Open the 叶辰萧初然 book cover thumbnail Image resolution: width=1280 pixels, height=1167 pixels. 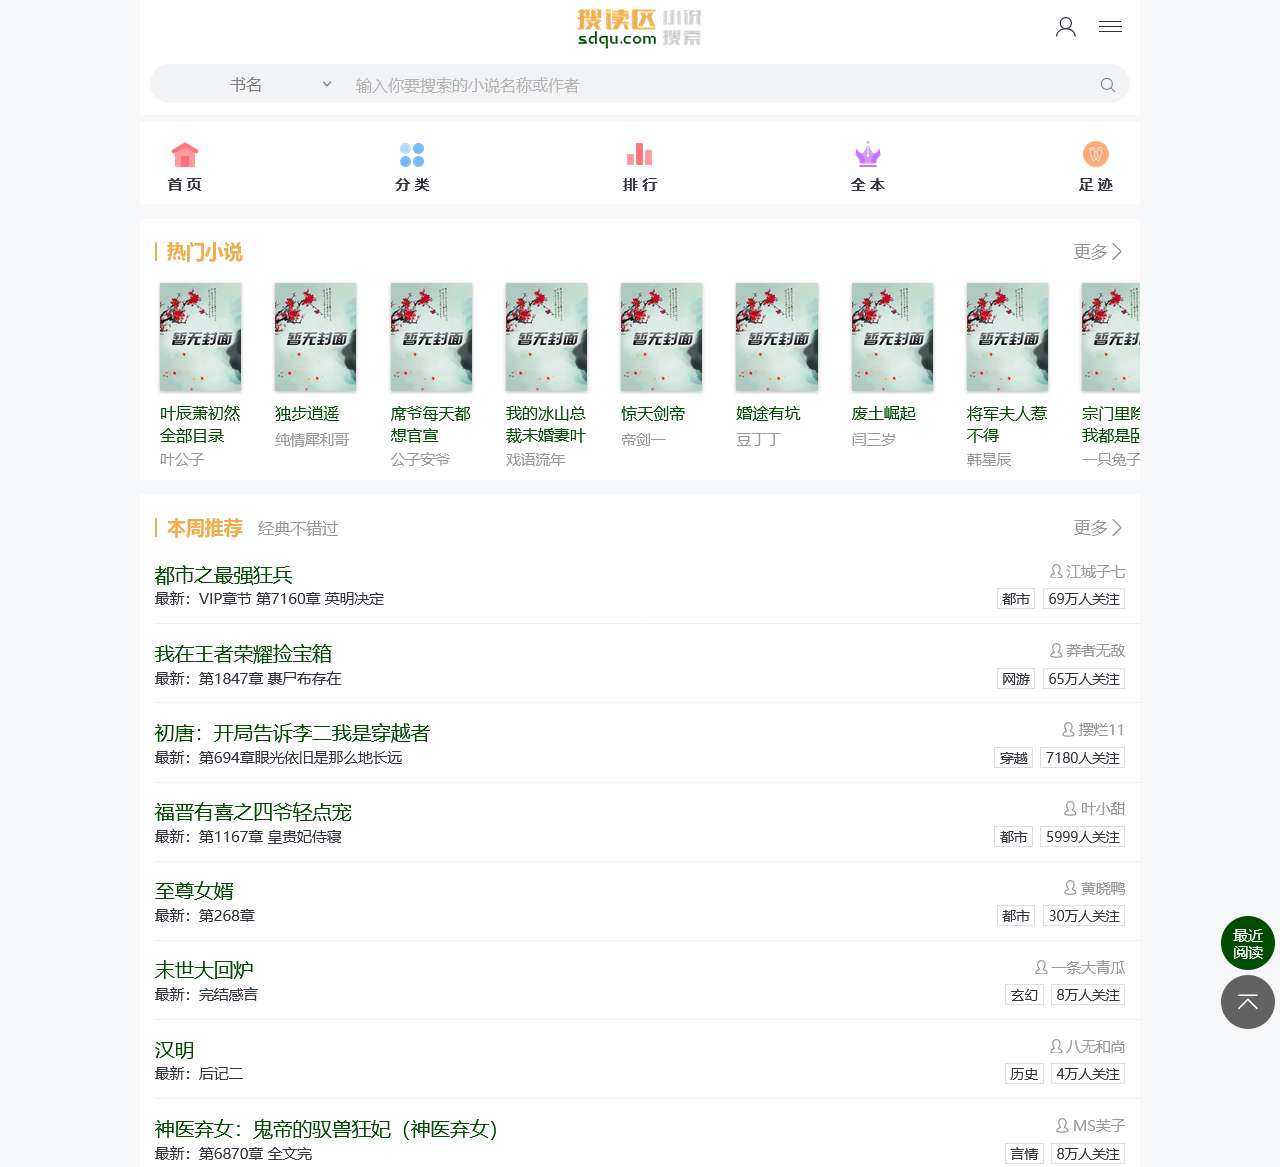199,337
